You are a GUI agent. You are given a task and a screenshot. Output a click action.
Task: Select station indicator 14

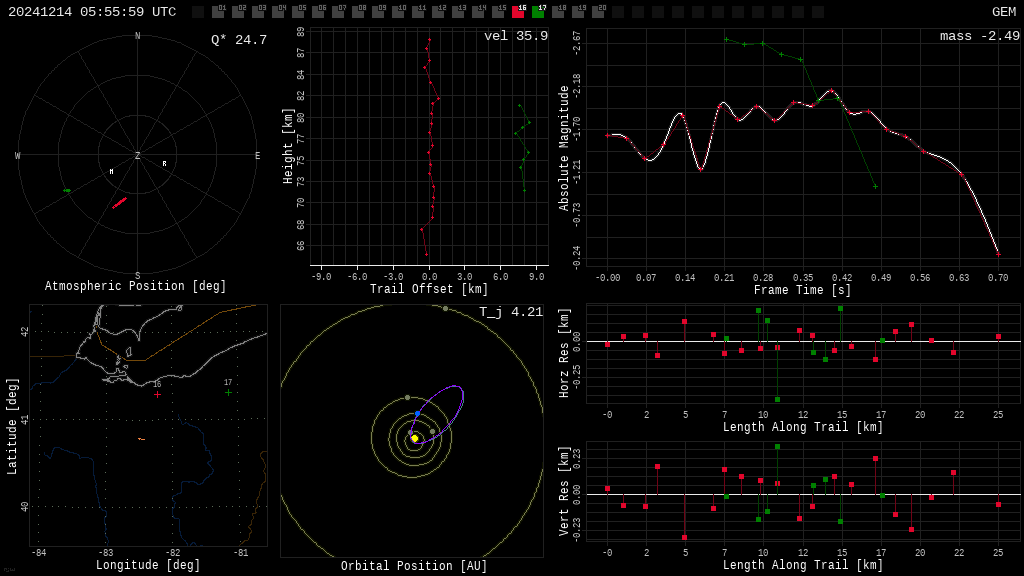478,11
